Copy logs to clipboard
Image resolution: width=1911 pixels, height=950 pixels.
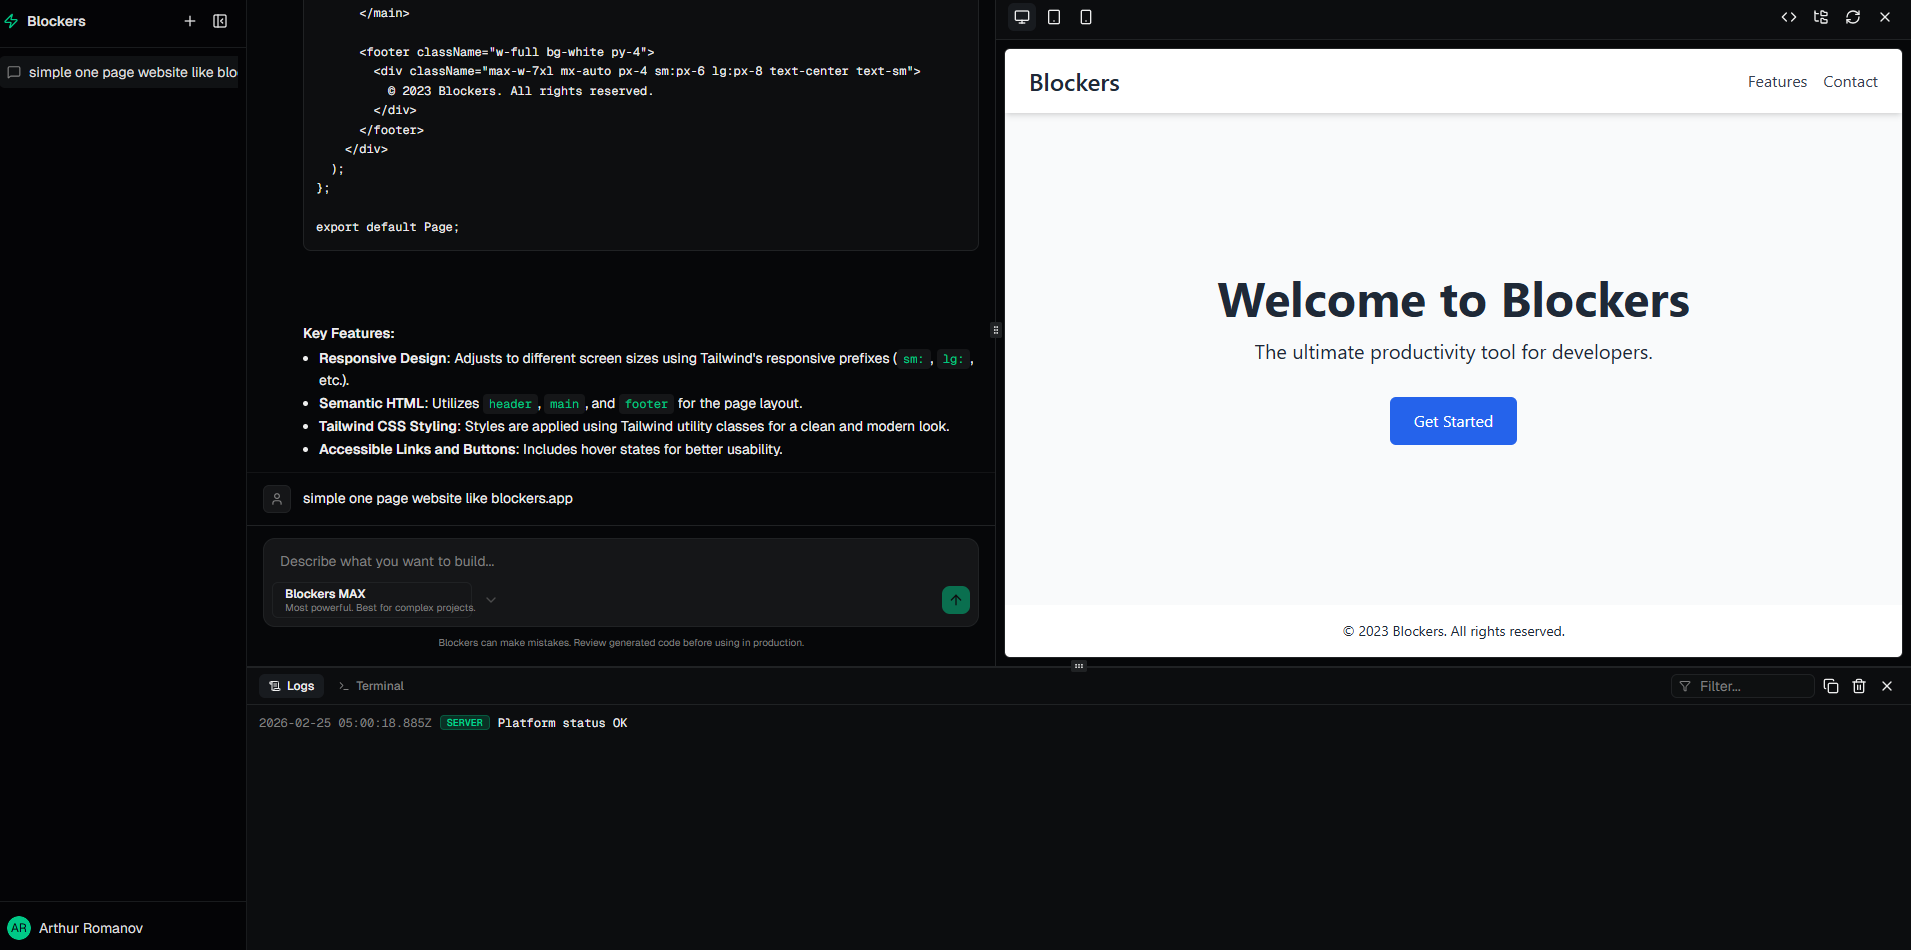(x=1831, y=686)
